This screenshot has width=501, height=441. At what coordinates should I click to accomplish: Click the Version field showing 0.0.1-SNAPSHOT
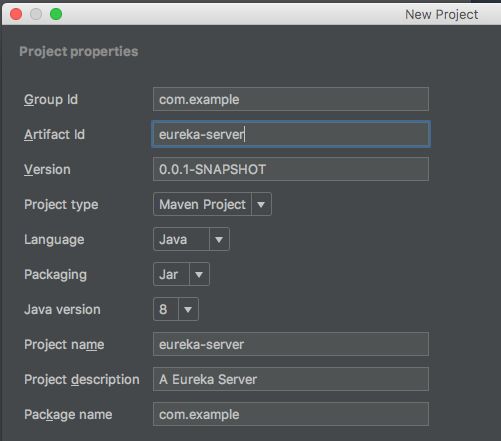pyautogui.click(x=291, y=169)
